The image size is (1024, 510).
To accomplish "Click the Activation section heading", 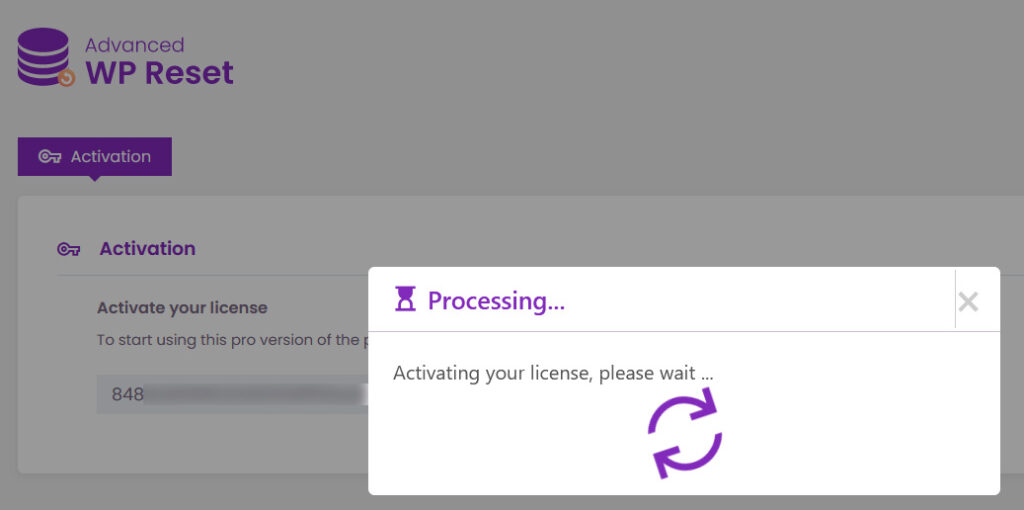I will coord(148,249).
